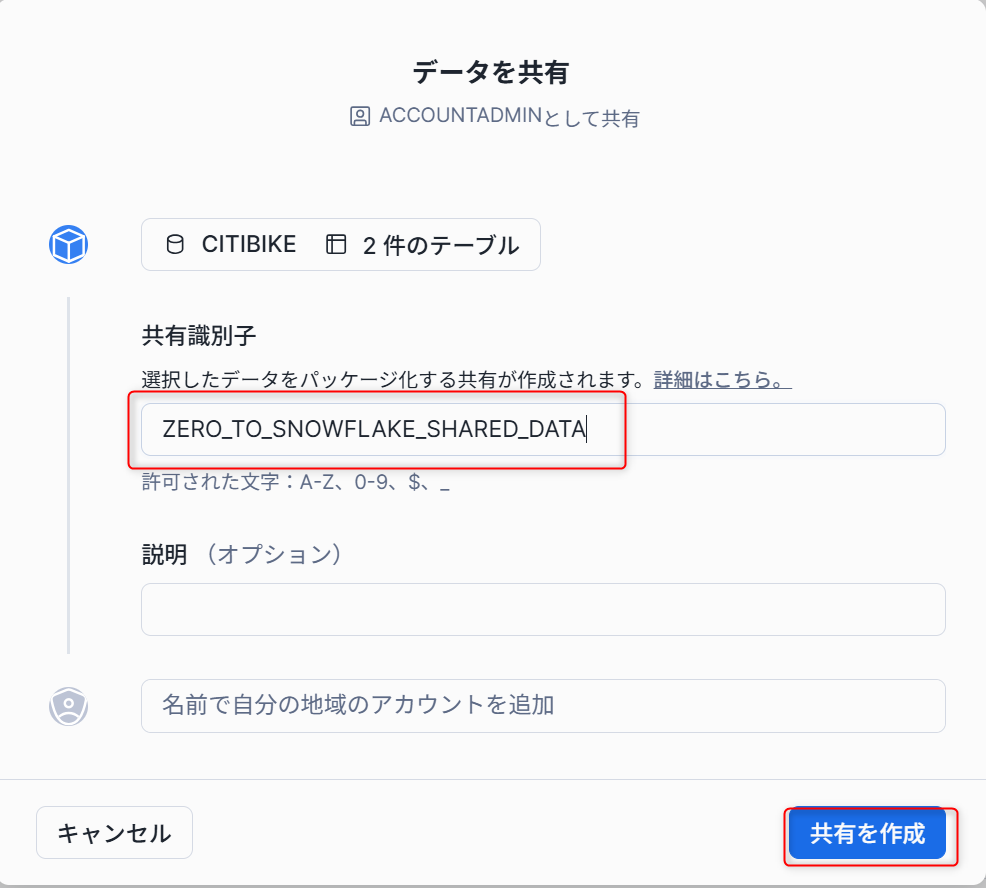Viewport: 986px width, 888px height.
Task: Select the 2 件のテーブル label
Action: [x=441, y=245]
